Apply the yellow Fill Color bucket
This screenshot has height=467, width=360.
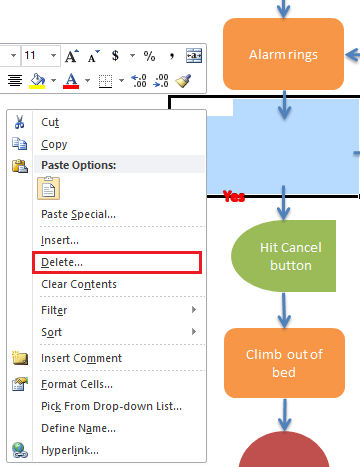37,81
